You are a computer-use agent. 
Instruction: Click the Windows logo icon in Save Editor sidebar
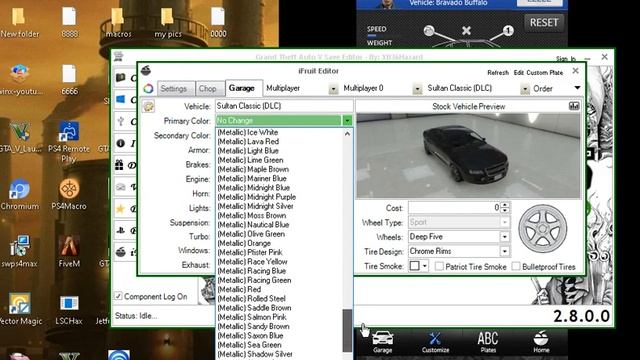click(x=121, y=99)
